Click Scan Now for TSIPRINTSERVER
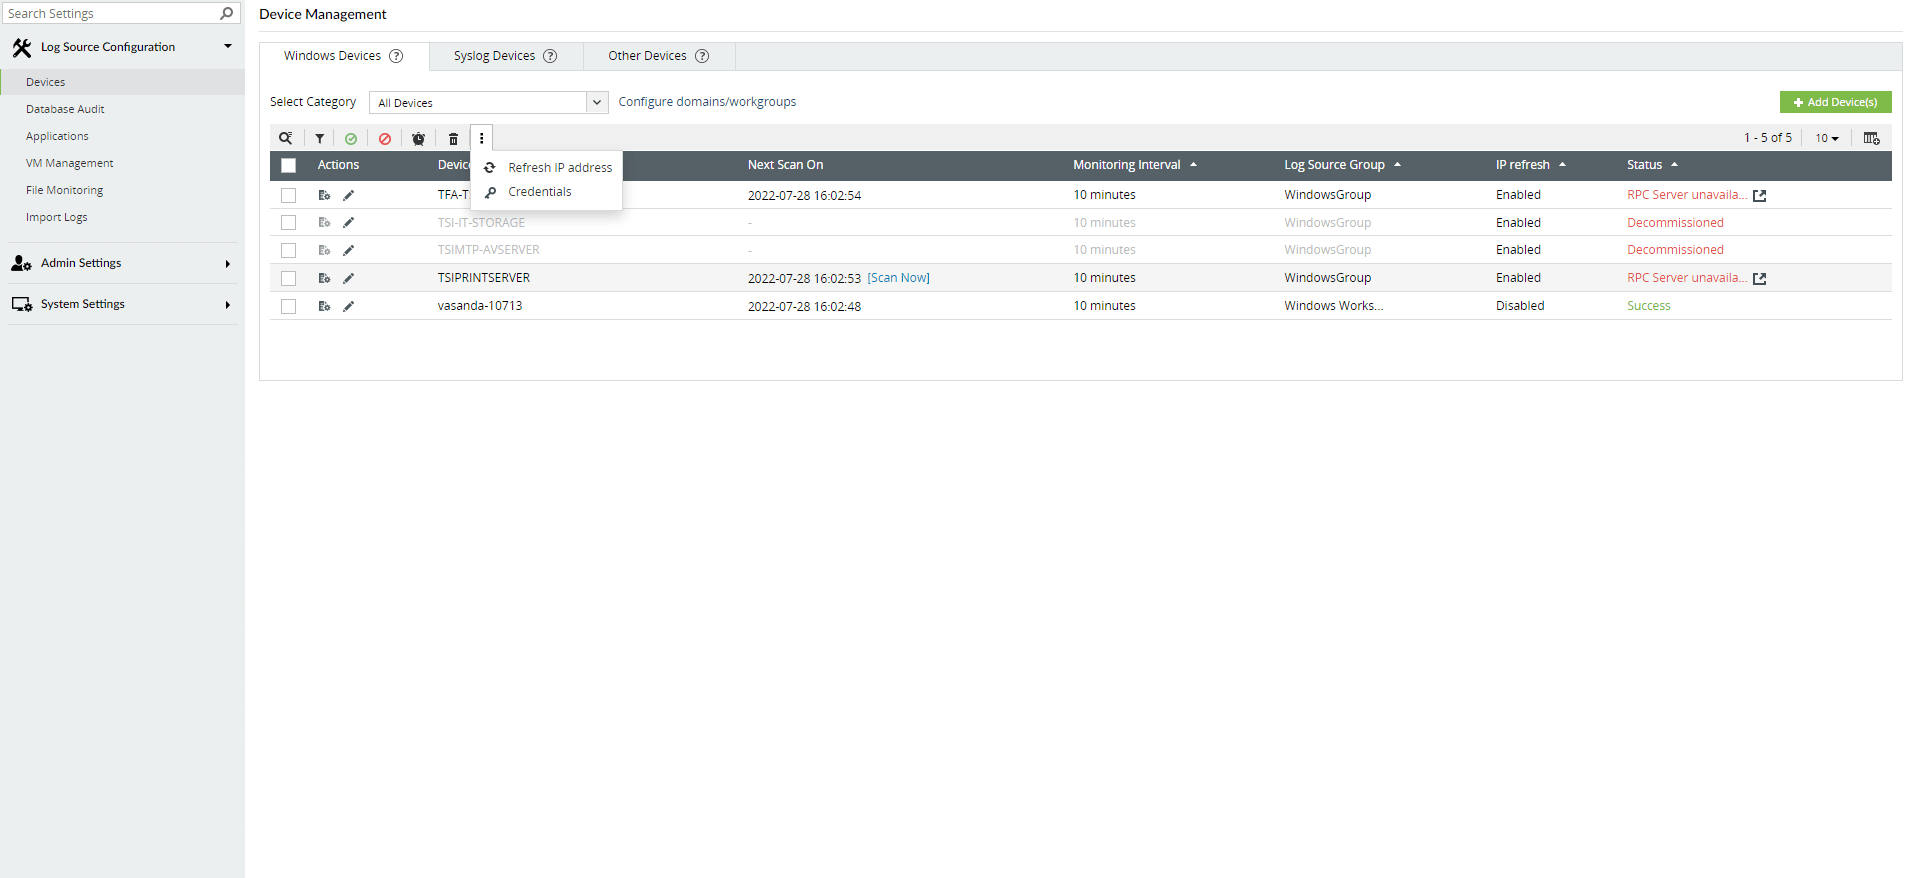 tap(898, 278)
